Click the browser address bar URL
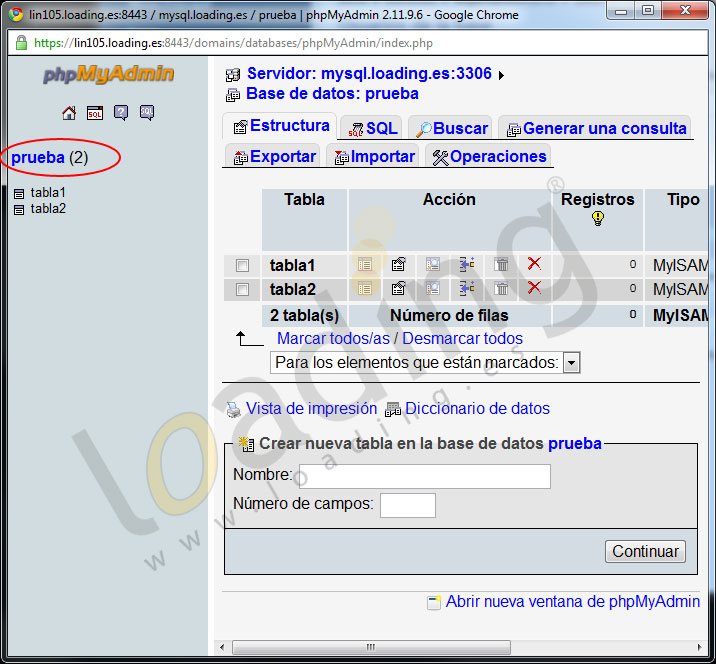Image resolution: width=716 pixels, height=664 pixels. 233,43
